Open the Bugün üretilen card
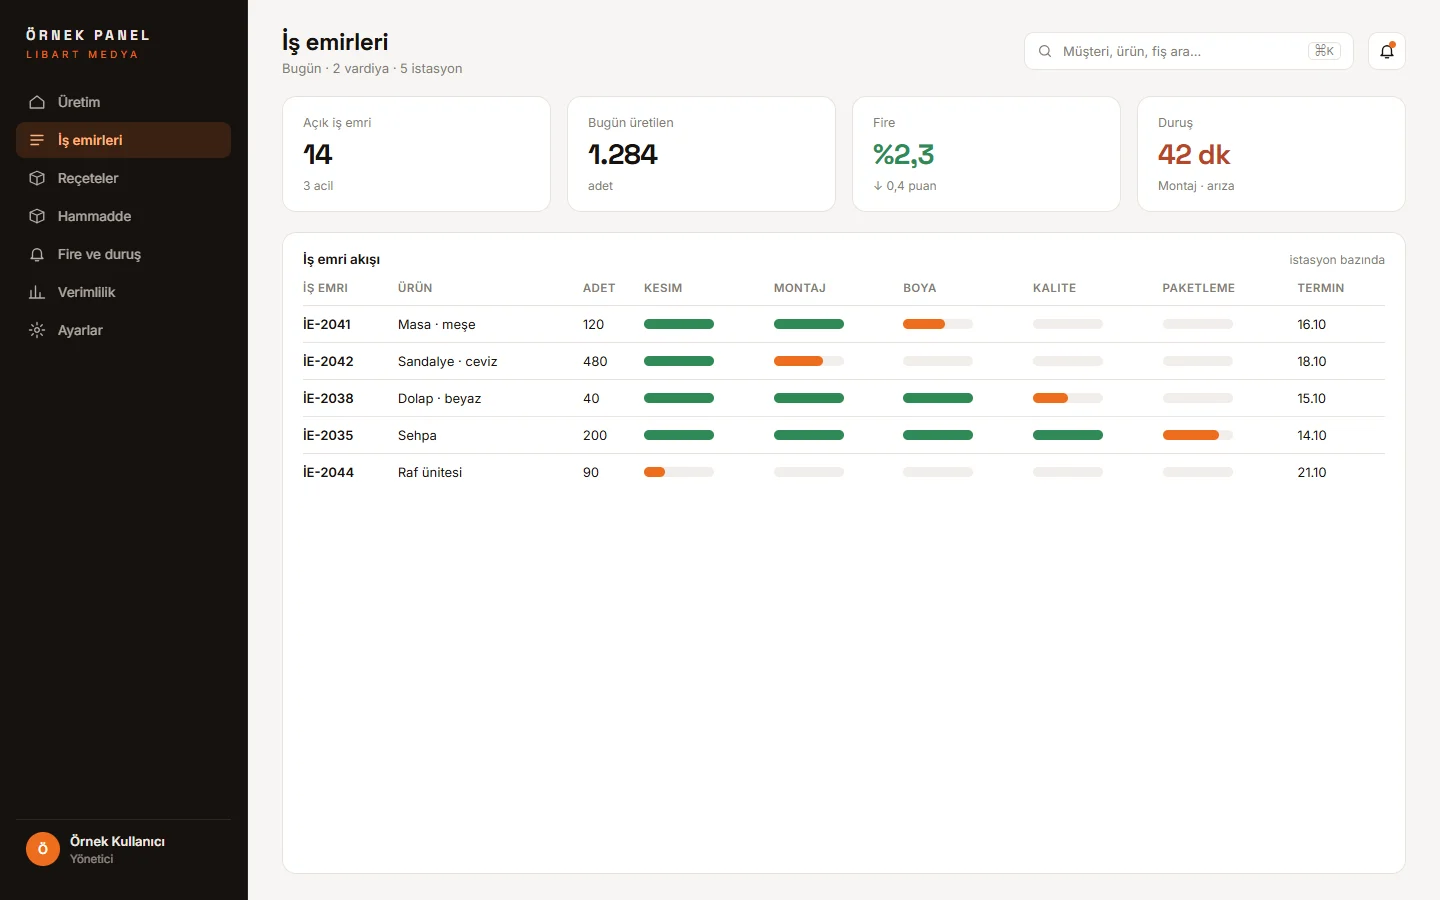The height and width of the screenshot is (900, 1440). click(x=701, y=154)
